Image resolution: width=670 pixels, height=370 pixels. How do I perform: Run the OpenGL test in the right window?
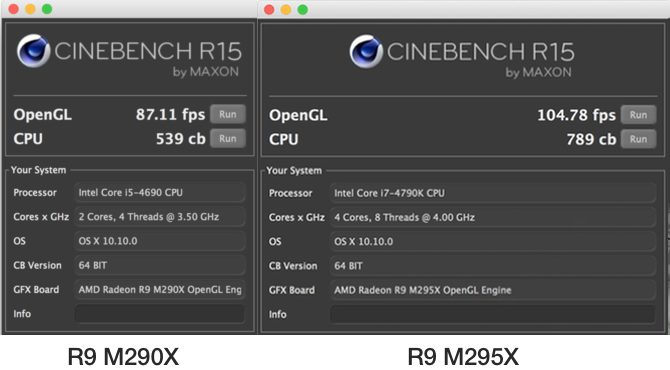point(638,115)
